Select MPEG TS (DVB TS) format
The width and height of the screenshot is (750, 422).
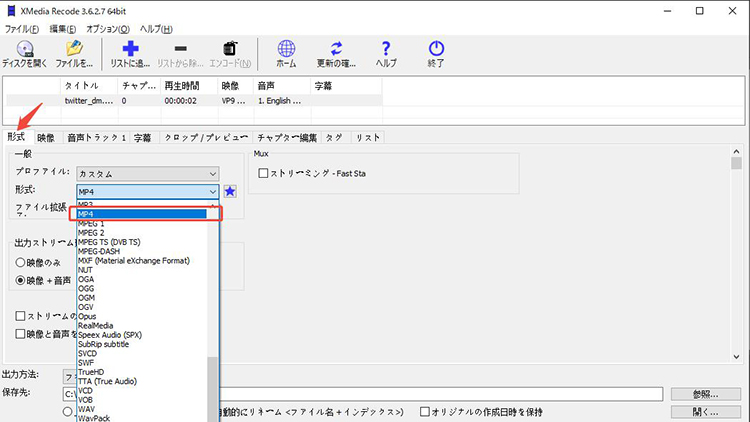coord(142,242)
